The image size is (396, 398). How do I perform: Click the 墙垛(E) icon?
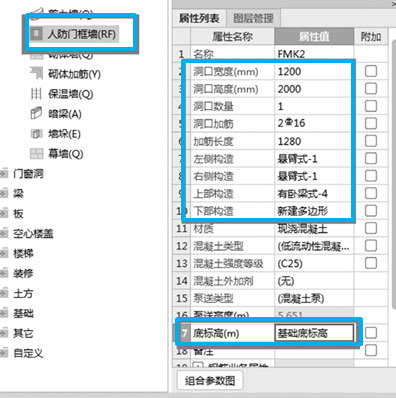click(x=36, y=134)
